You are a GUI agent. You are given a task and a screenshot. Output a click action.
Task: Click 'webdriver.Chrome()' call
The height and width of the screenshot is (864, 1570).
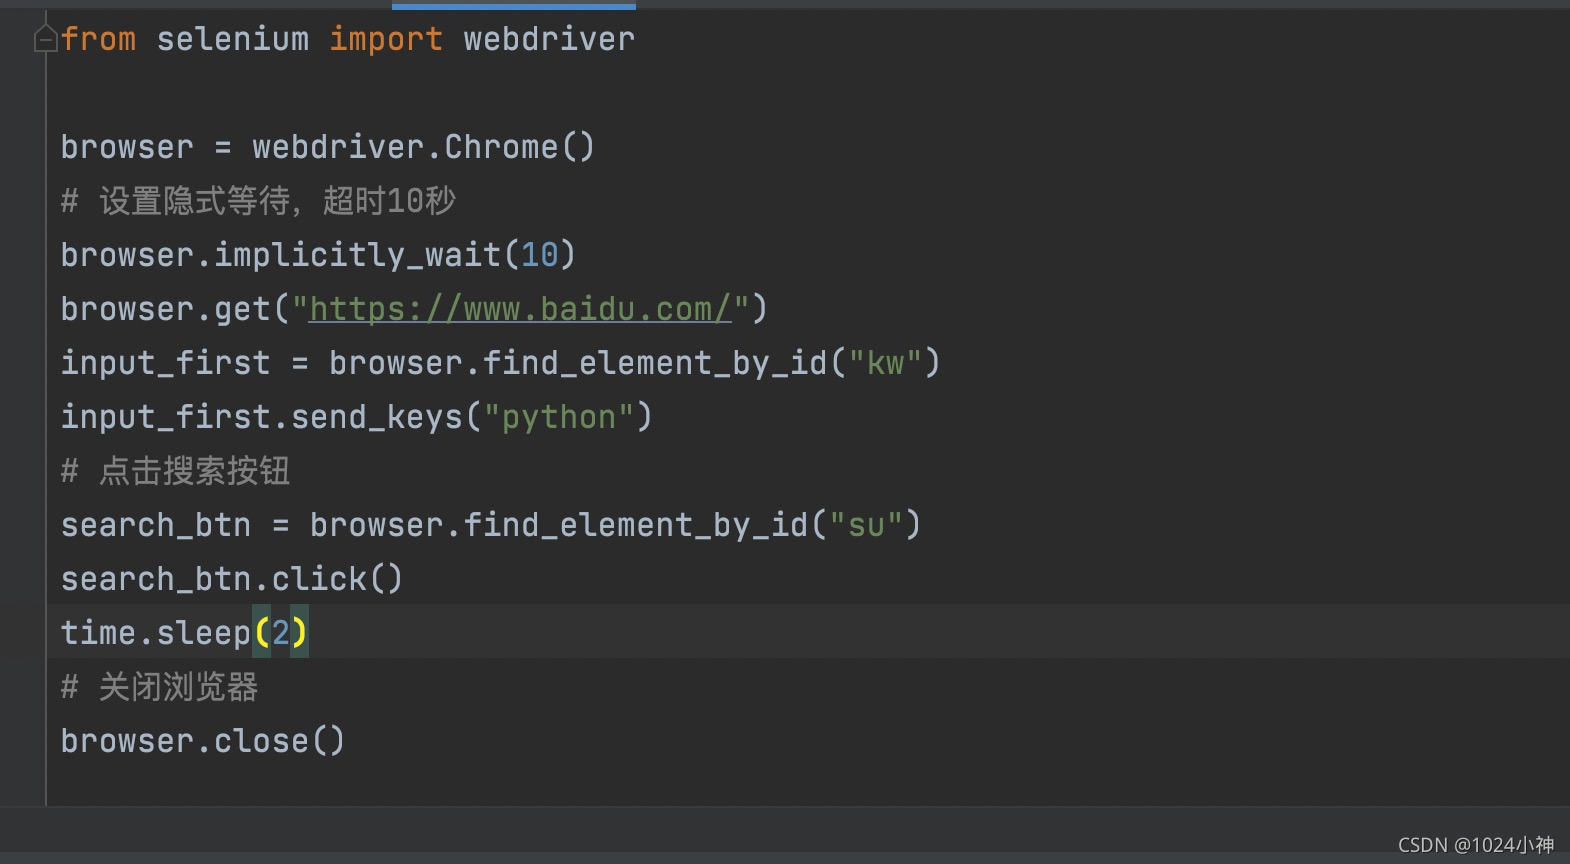424,147
